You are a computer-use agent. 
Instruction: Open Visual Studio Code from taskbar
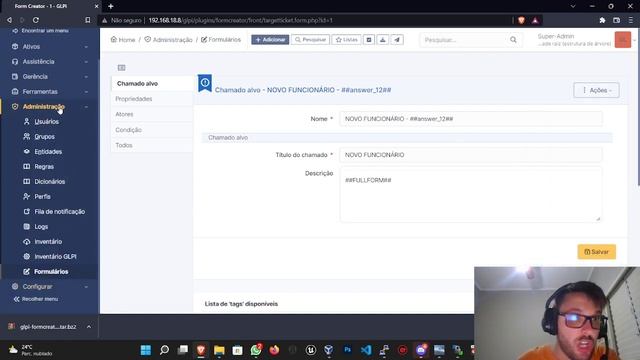click(x=366, y=350)
